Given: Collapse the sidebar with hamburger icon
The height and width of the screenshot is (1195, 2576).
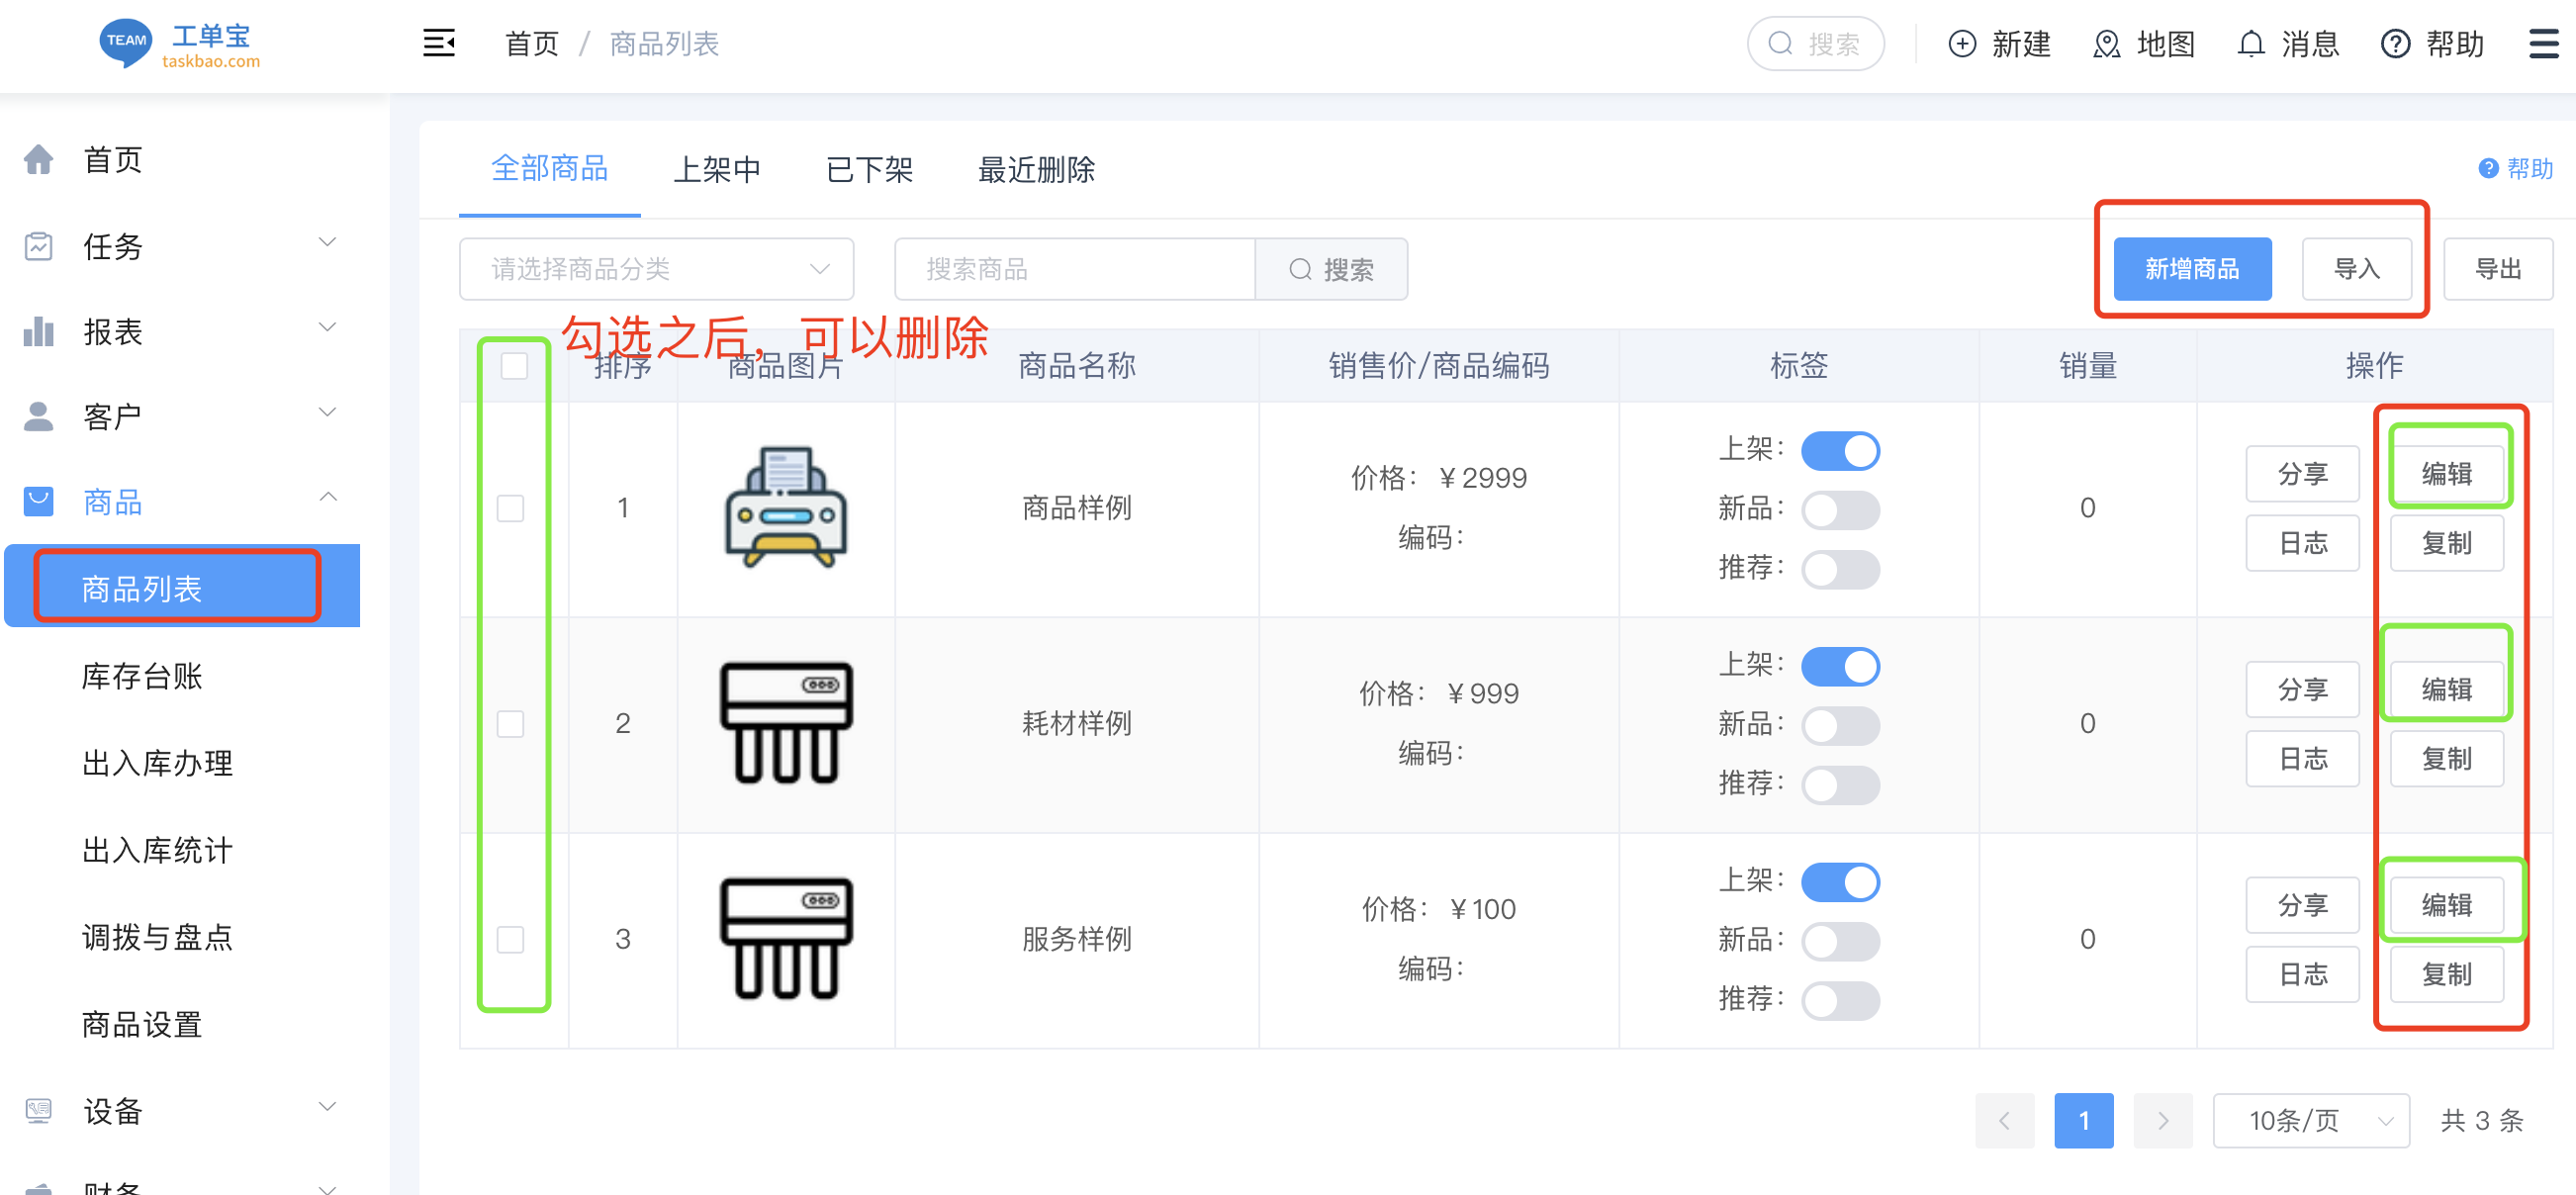Looking at the screenshot, I should click(438, 44).
